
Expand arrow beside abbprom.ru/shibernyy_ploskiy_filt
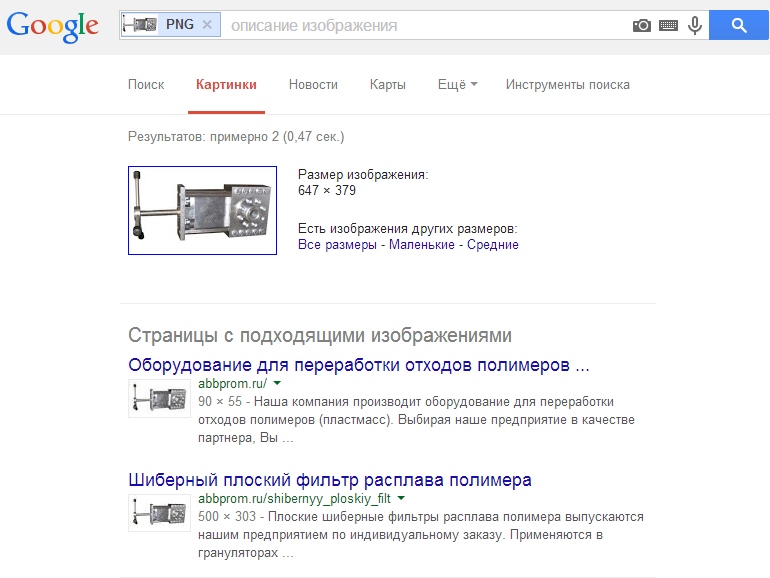pyautogui.click(x=401, y=498)
